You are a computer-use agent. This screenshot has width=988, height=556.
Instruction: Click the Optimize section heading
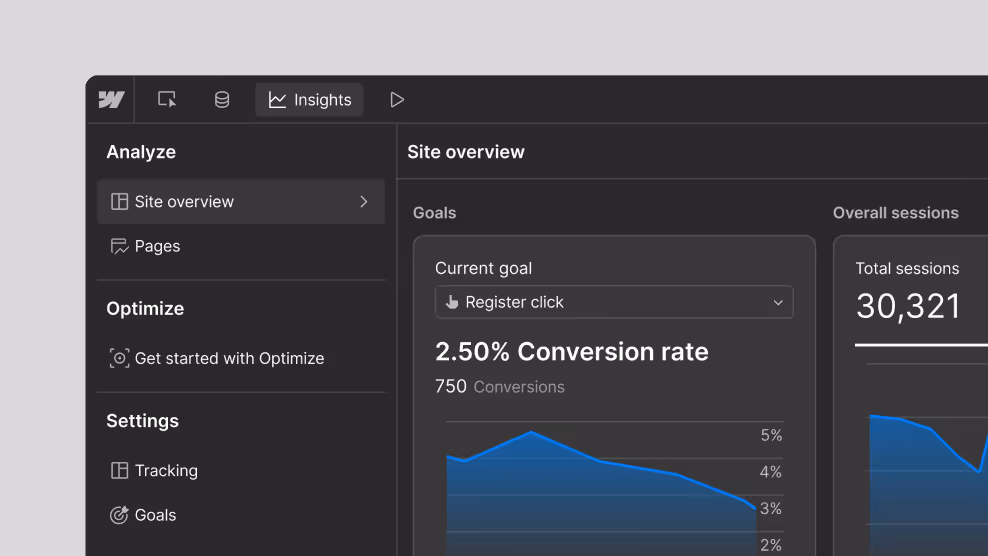(145, 308)
